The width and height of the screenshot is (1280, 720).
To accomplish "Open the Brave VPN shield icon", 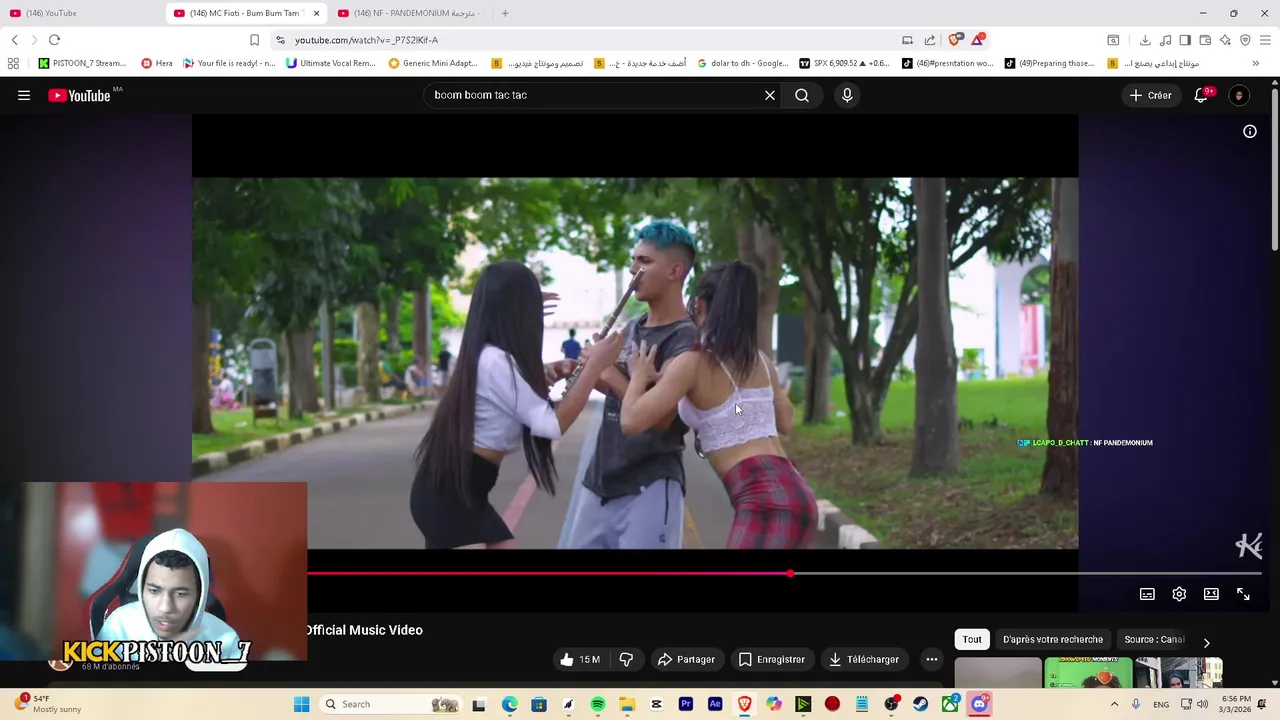I will click(x=1245, y=40).
